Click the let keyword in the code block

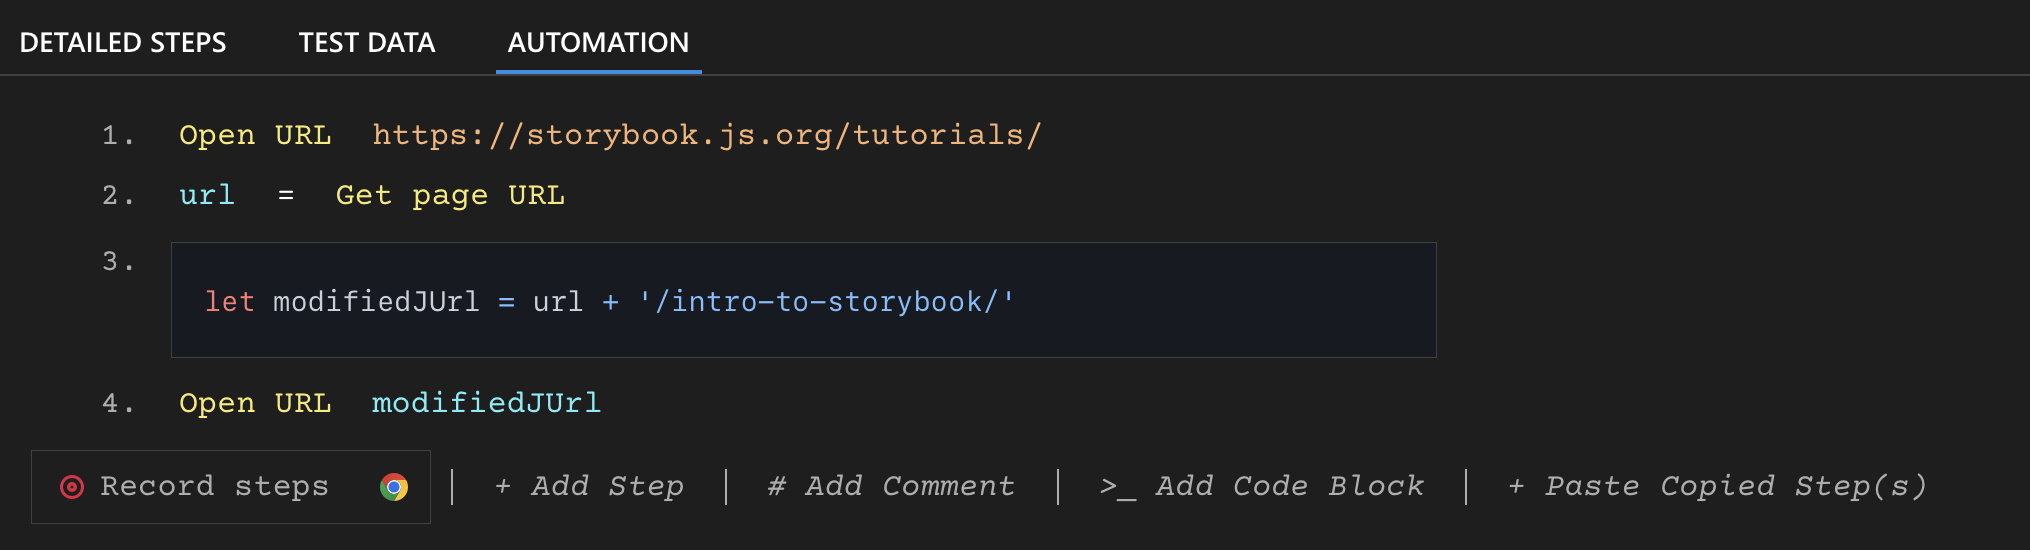229,302
